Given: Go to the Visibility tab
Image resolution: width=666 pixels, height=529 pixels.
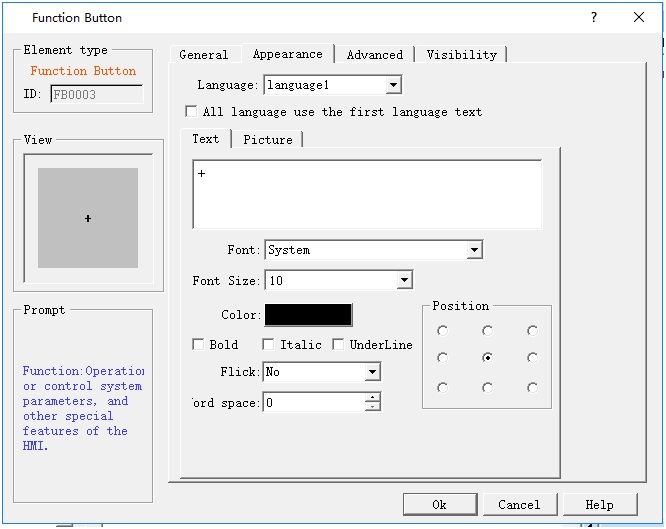Looking at the screenshot, I should [461, 55].
